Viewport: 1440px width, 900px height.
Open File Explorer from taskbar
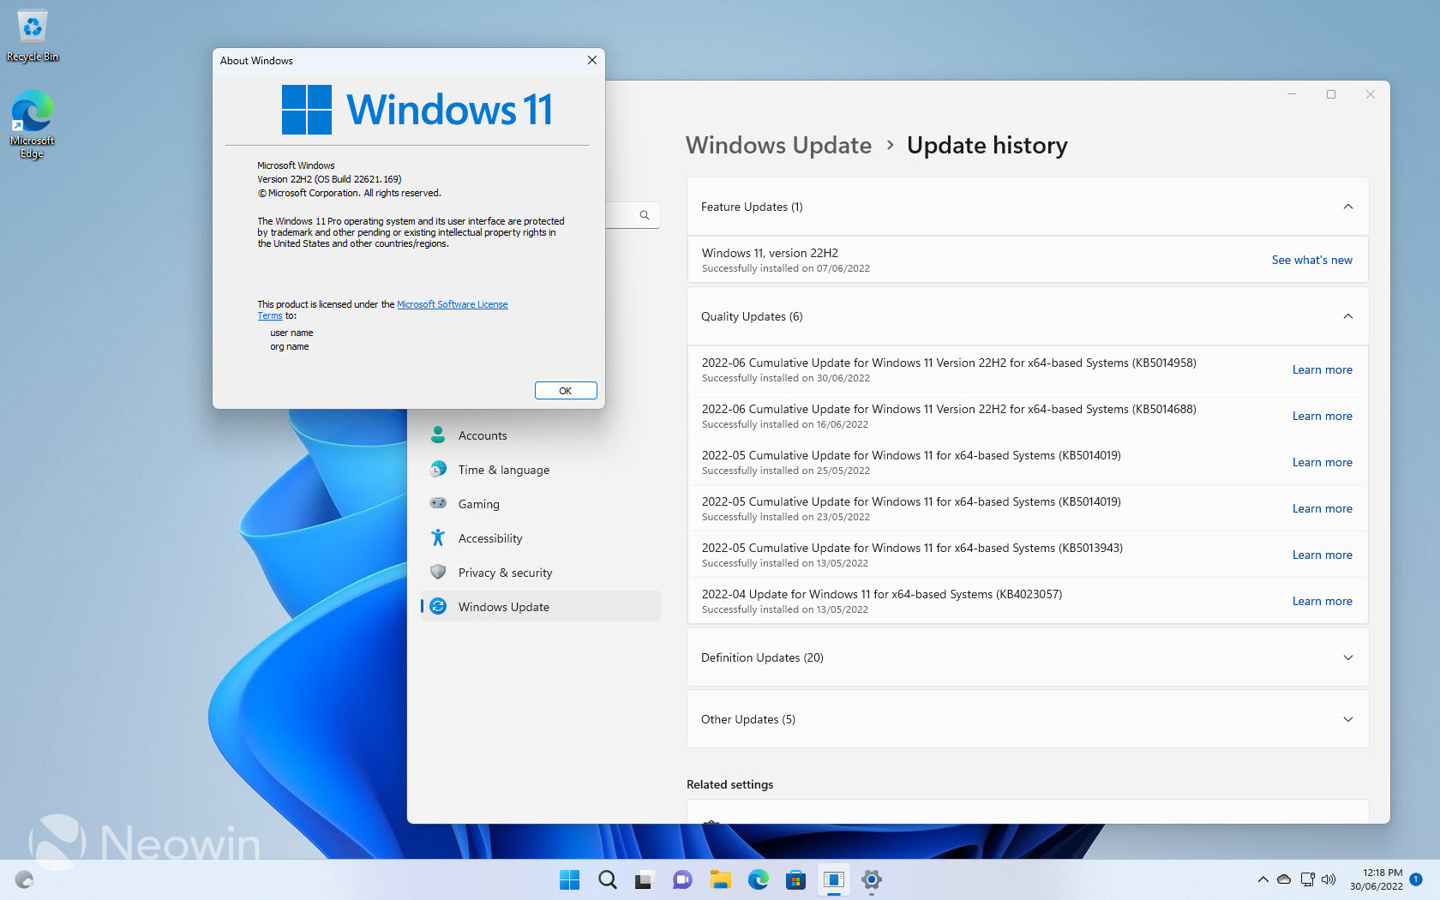click(720, 880)
